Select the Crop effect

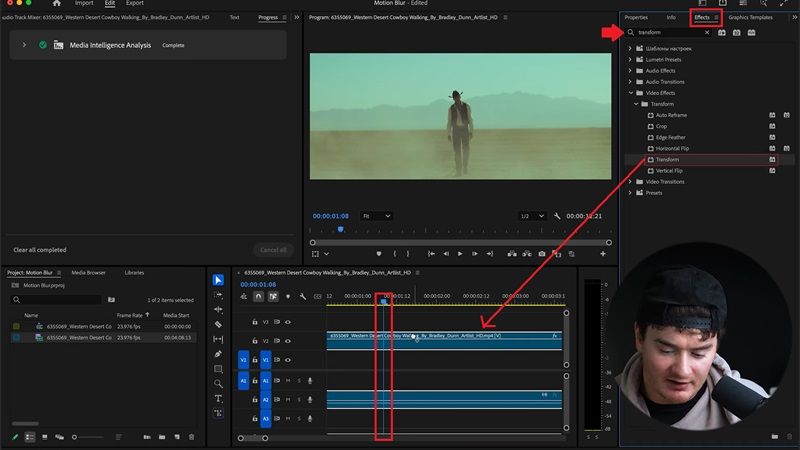[661, 126]
